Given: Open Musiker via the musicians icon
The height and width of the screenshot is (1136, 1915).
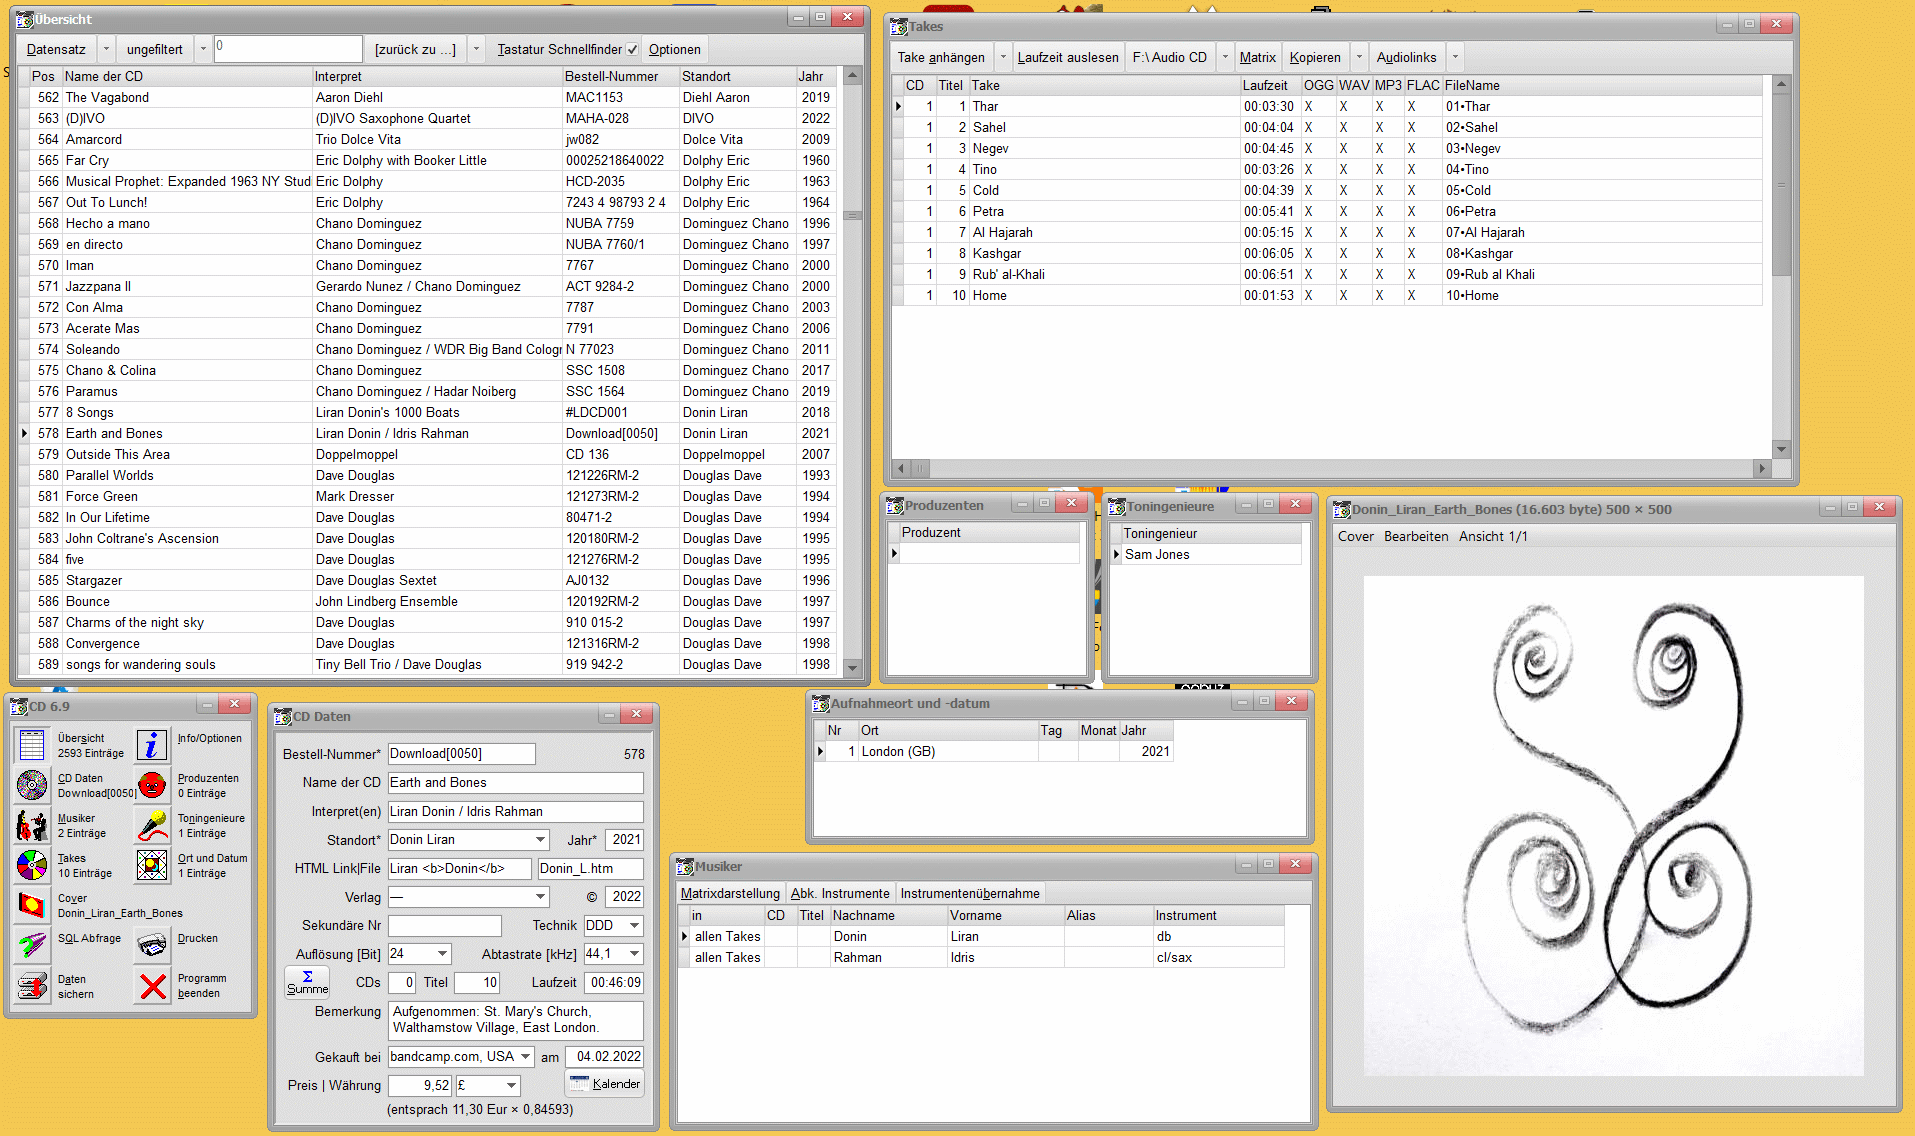Looking at the screenshot, I should (32, 825).
